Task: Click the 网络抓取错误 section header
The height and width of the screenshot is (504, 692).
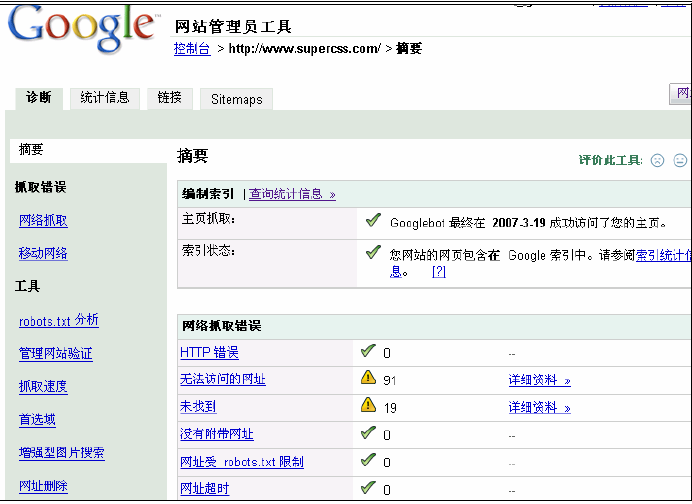Action: 222,326
